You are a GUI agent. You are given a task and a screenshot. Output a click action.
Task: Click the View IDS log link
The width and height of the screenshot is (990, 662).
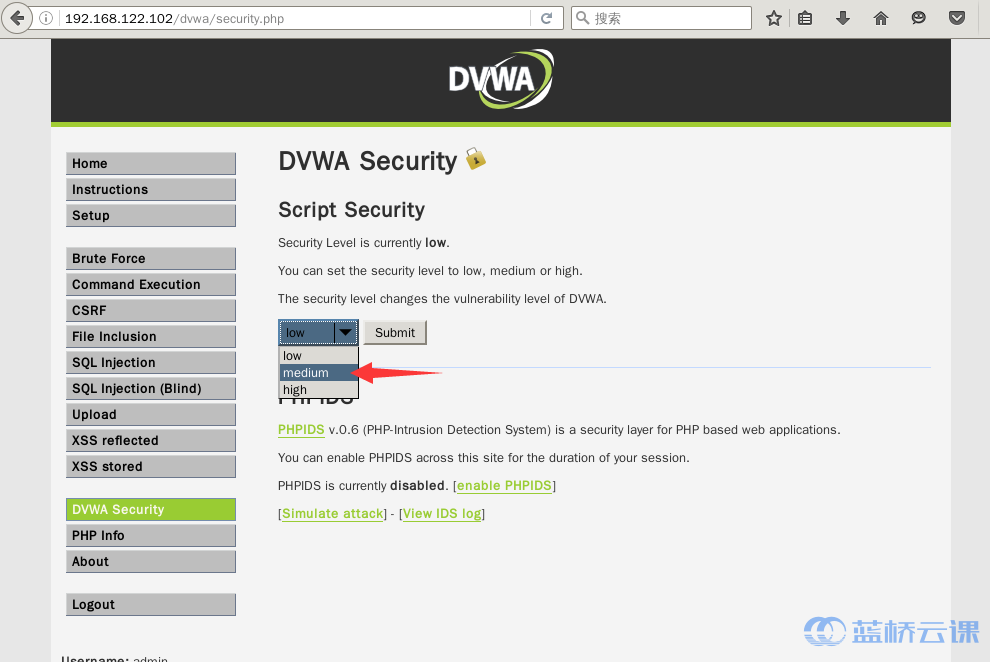(442, 514)
